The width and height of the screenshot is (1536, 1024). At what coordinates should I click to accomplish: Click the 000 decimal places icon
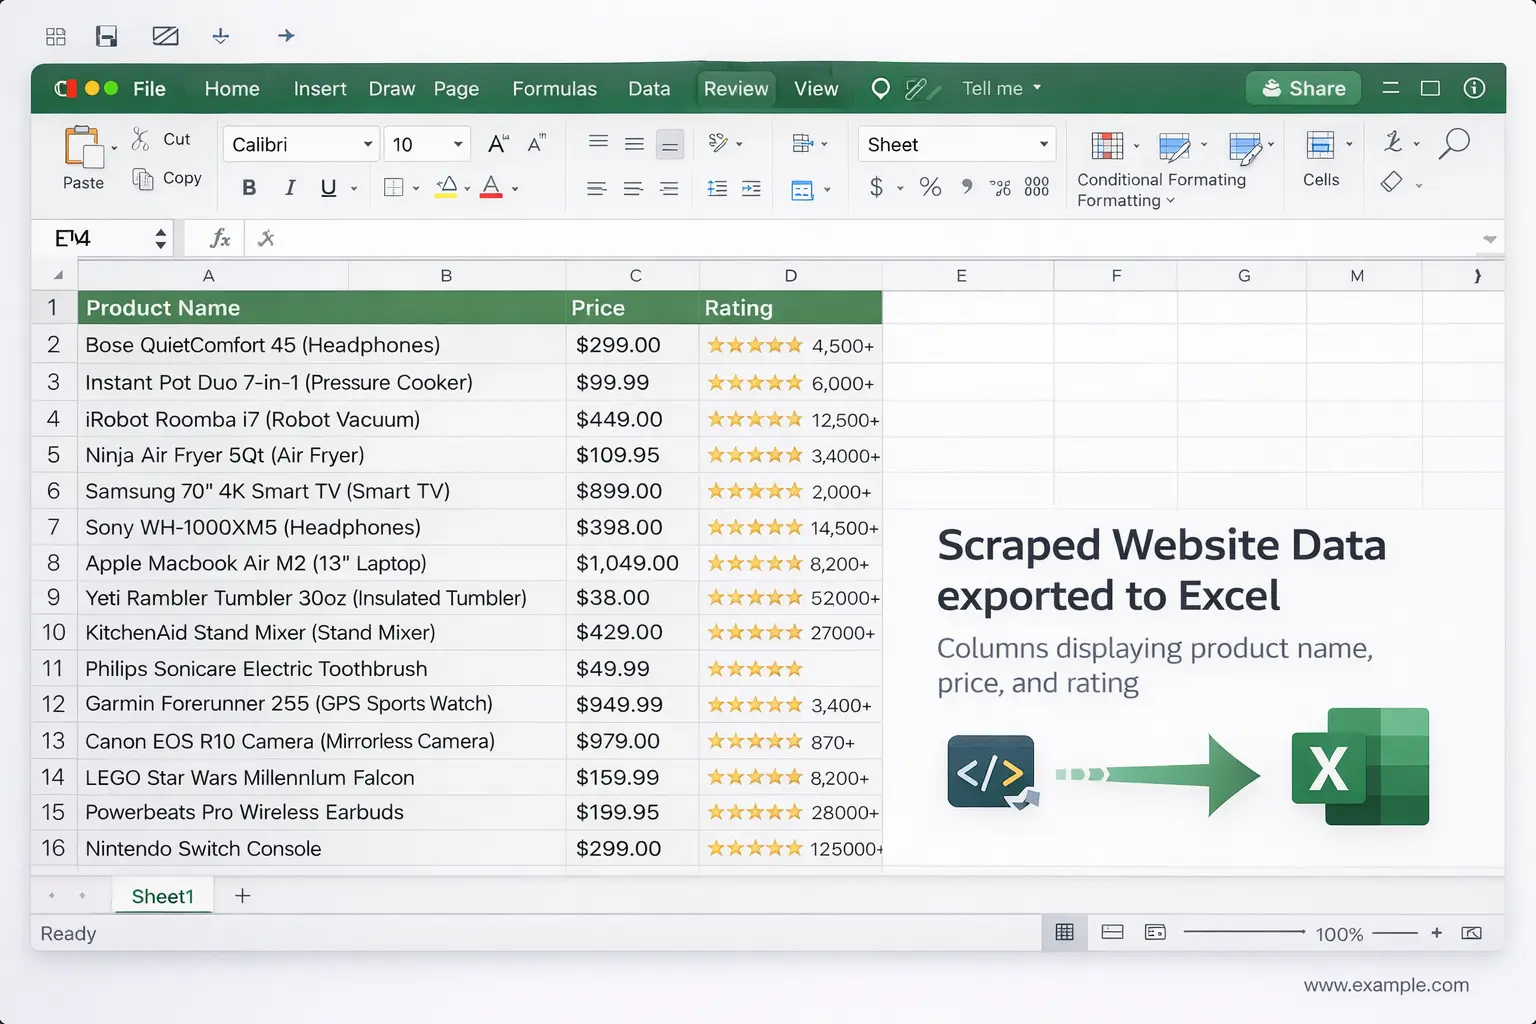point(1037,187)
